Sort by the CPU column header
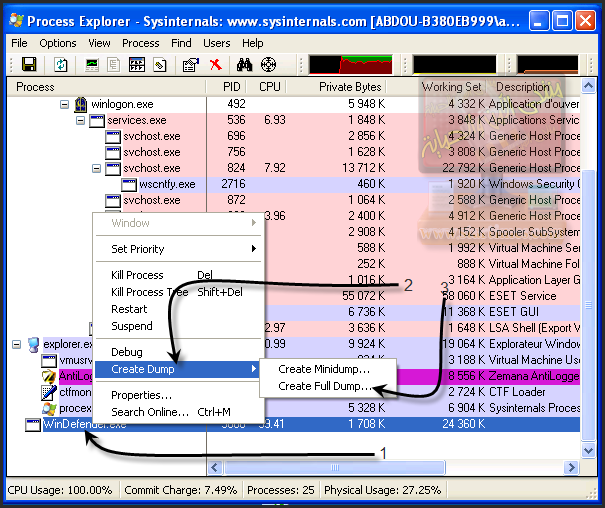The width and height of the screenshot is (605, 508). pyautogui.click(x=267, y=87)
